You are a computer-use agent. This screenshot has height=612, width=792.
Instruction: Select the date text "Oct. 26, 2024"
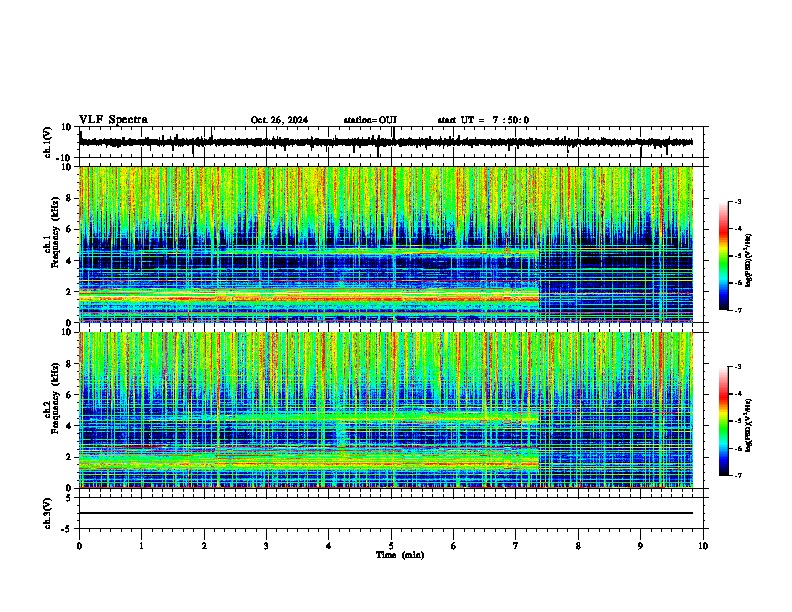point(279,120)
